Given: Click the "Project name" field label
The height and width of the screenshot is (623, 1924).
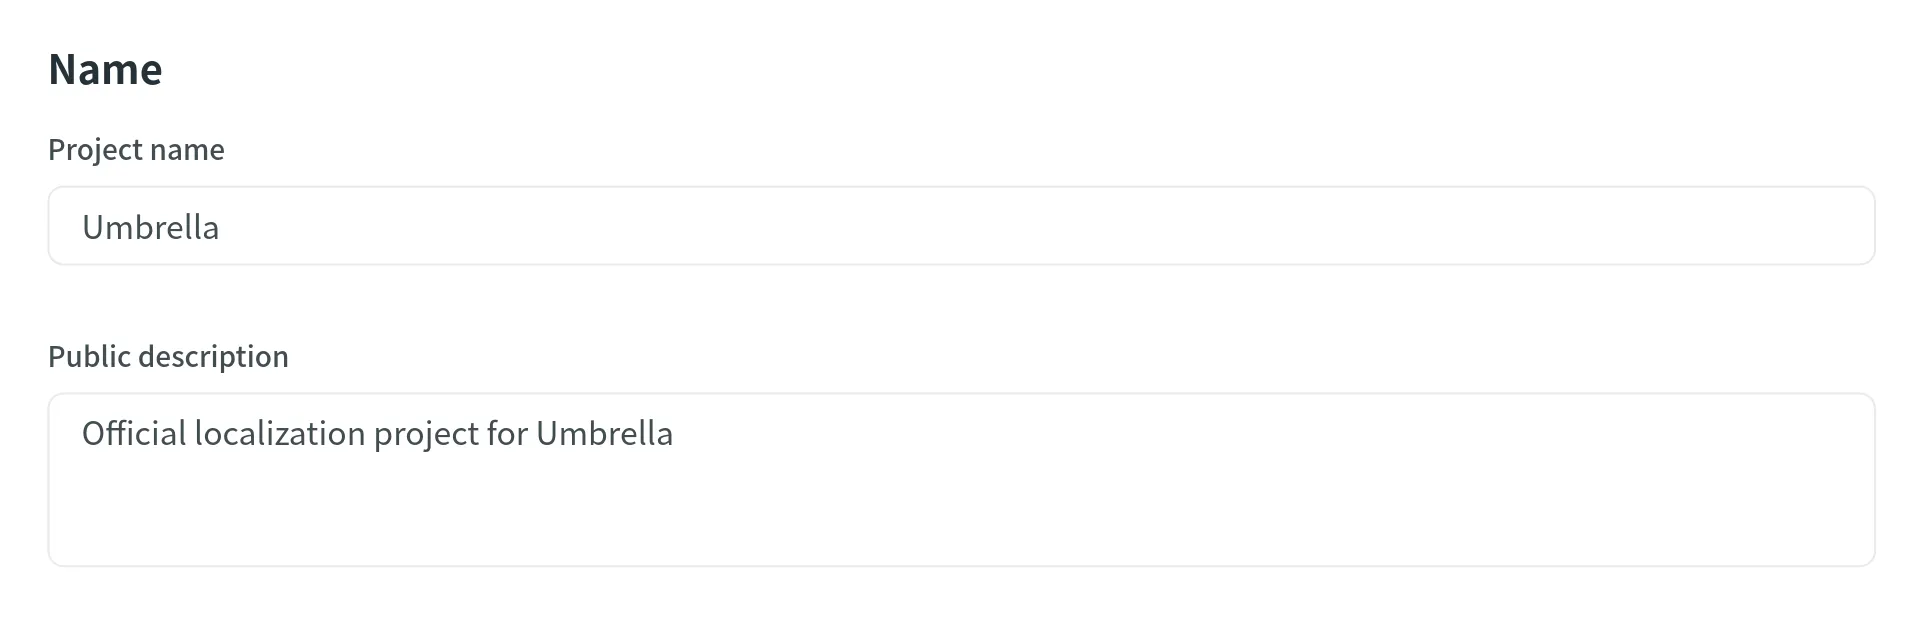Looking at the screenshot, I should tap(136, 150).
